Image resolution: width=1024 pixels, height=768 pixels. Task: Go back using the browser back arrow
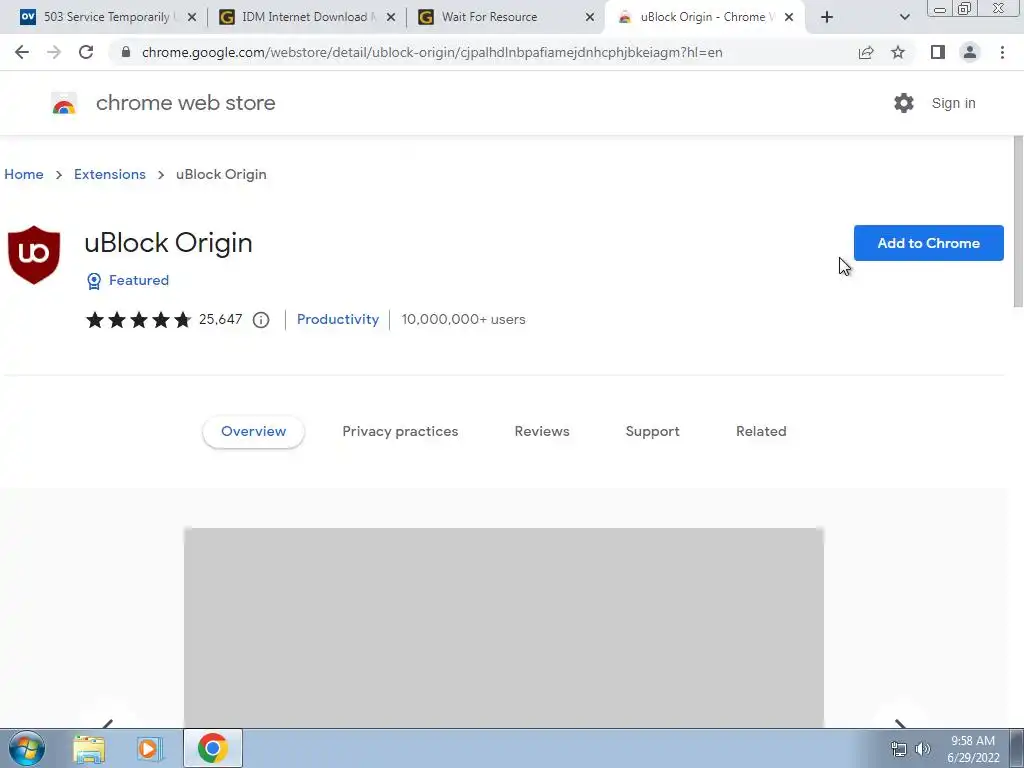pos(22,52)
